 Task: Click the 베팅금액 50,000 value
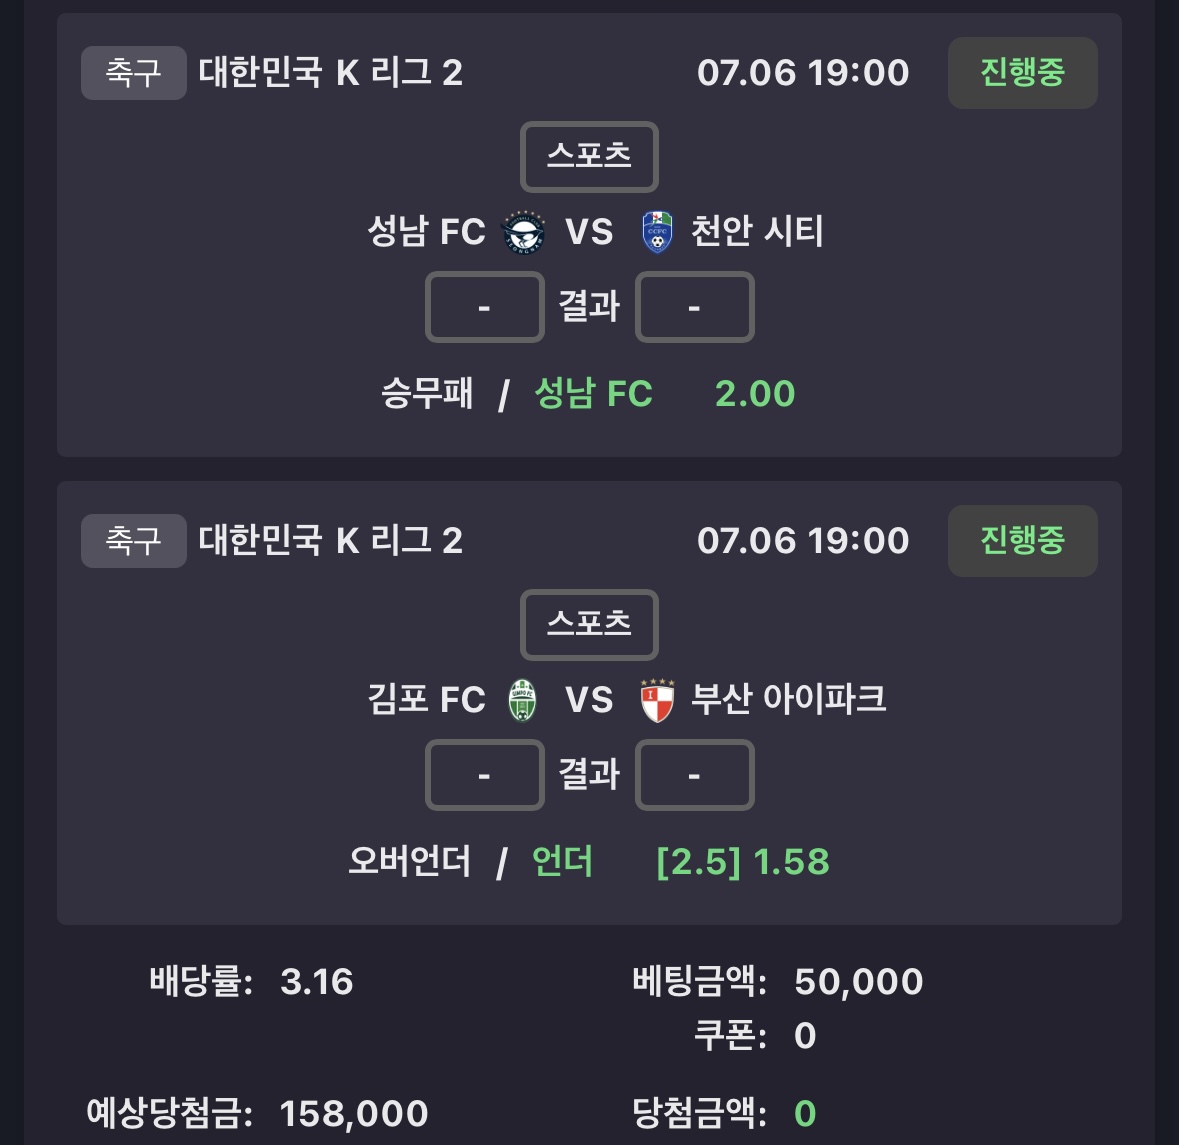(859, 982)
